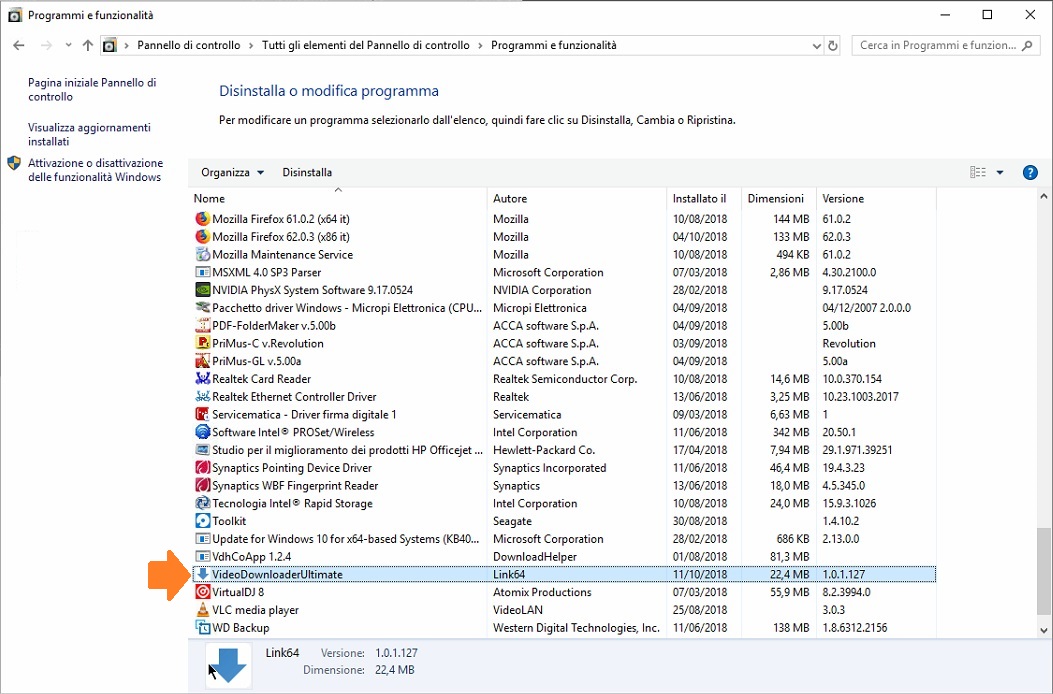Sort by the Nome column header
This screenshot has width=1053, height=694.
tap(338, 198)
